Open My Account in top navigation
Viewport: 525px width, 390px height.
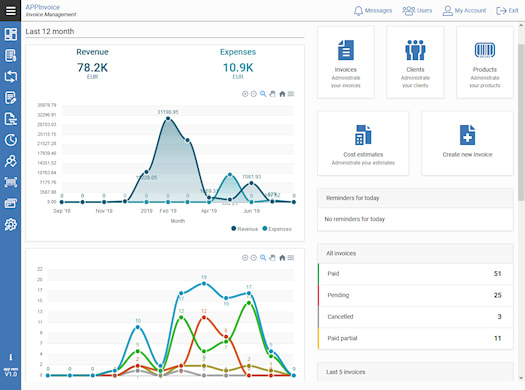point(464,11)
